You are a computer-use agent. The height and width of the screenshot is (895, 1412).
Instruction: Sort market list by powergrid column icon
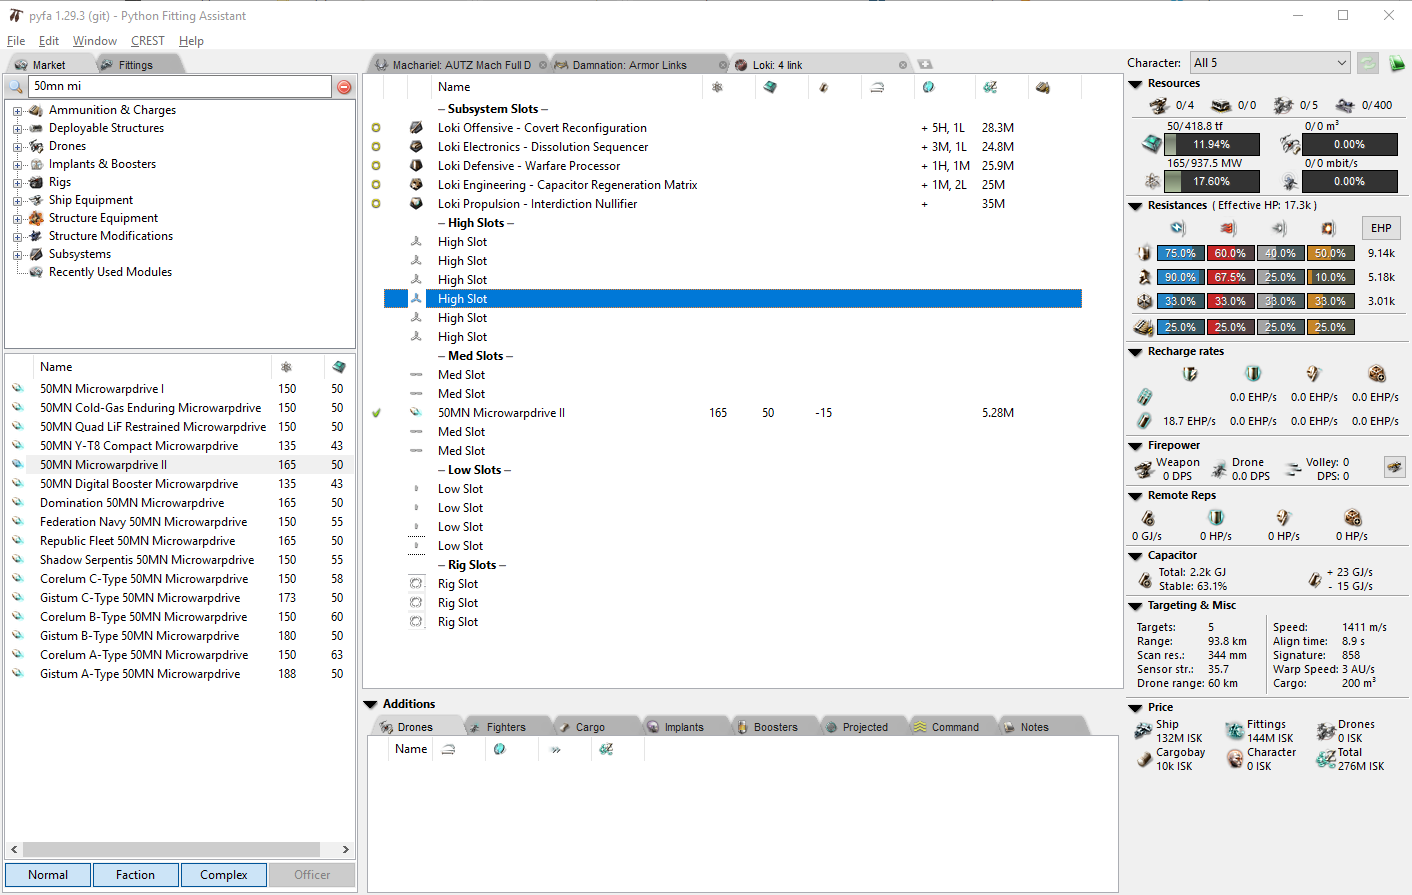[287, 367]
